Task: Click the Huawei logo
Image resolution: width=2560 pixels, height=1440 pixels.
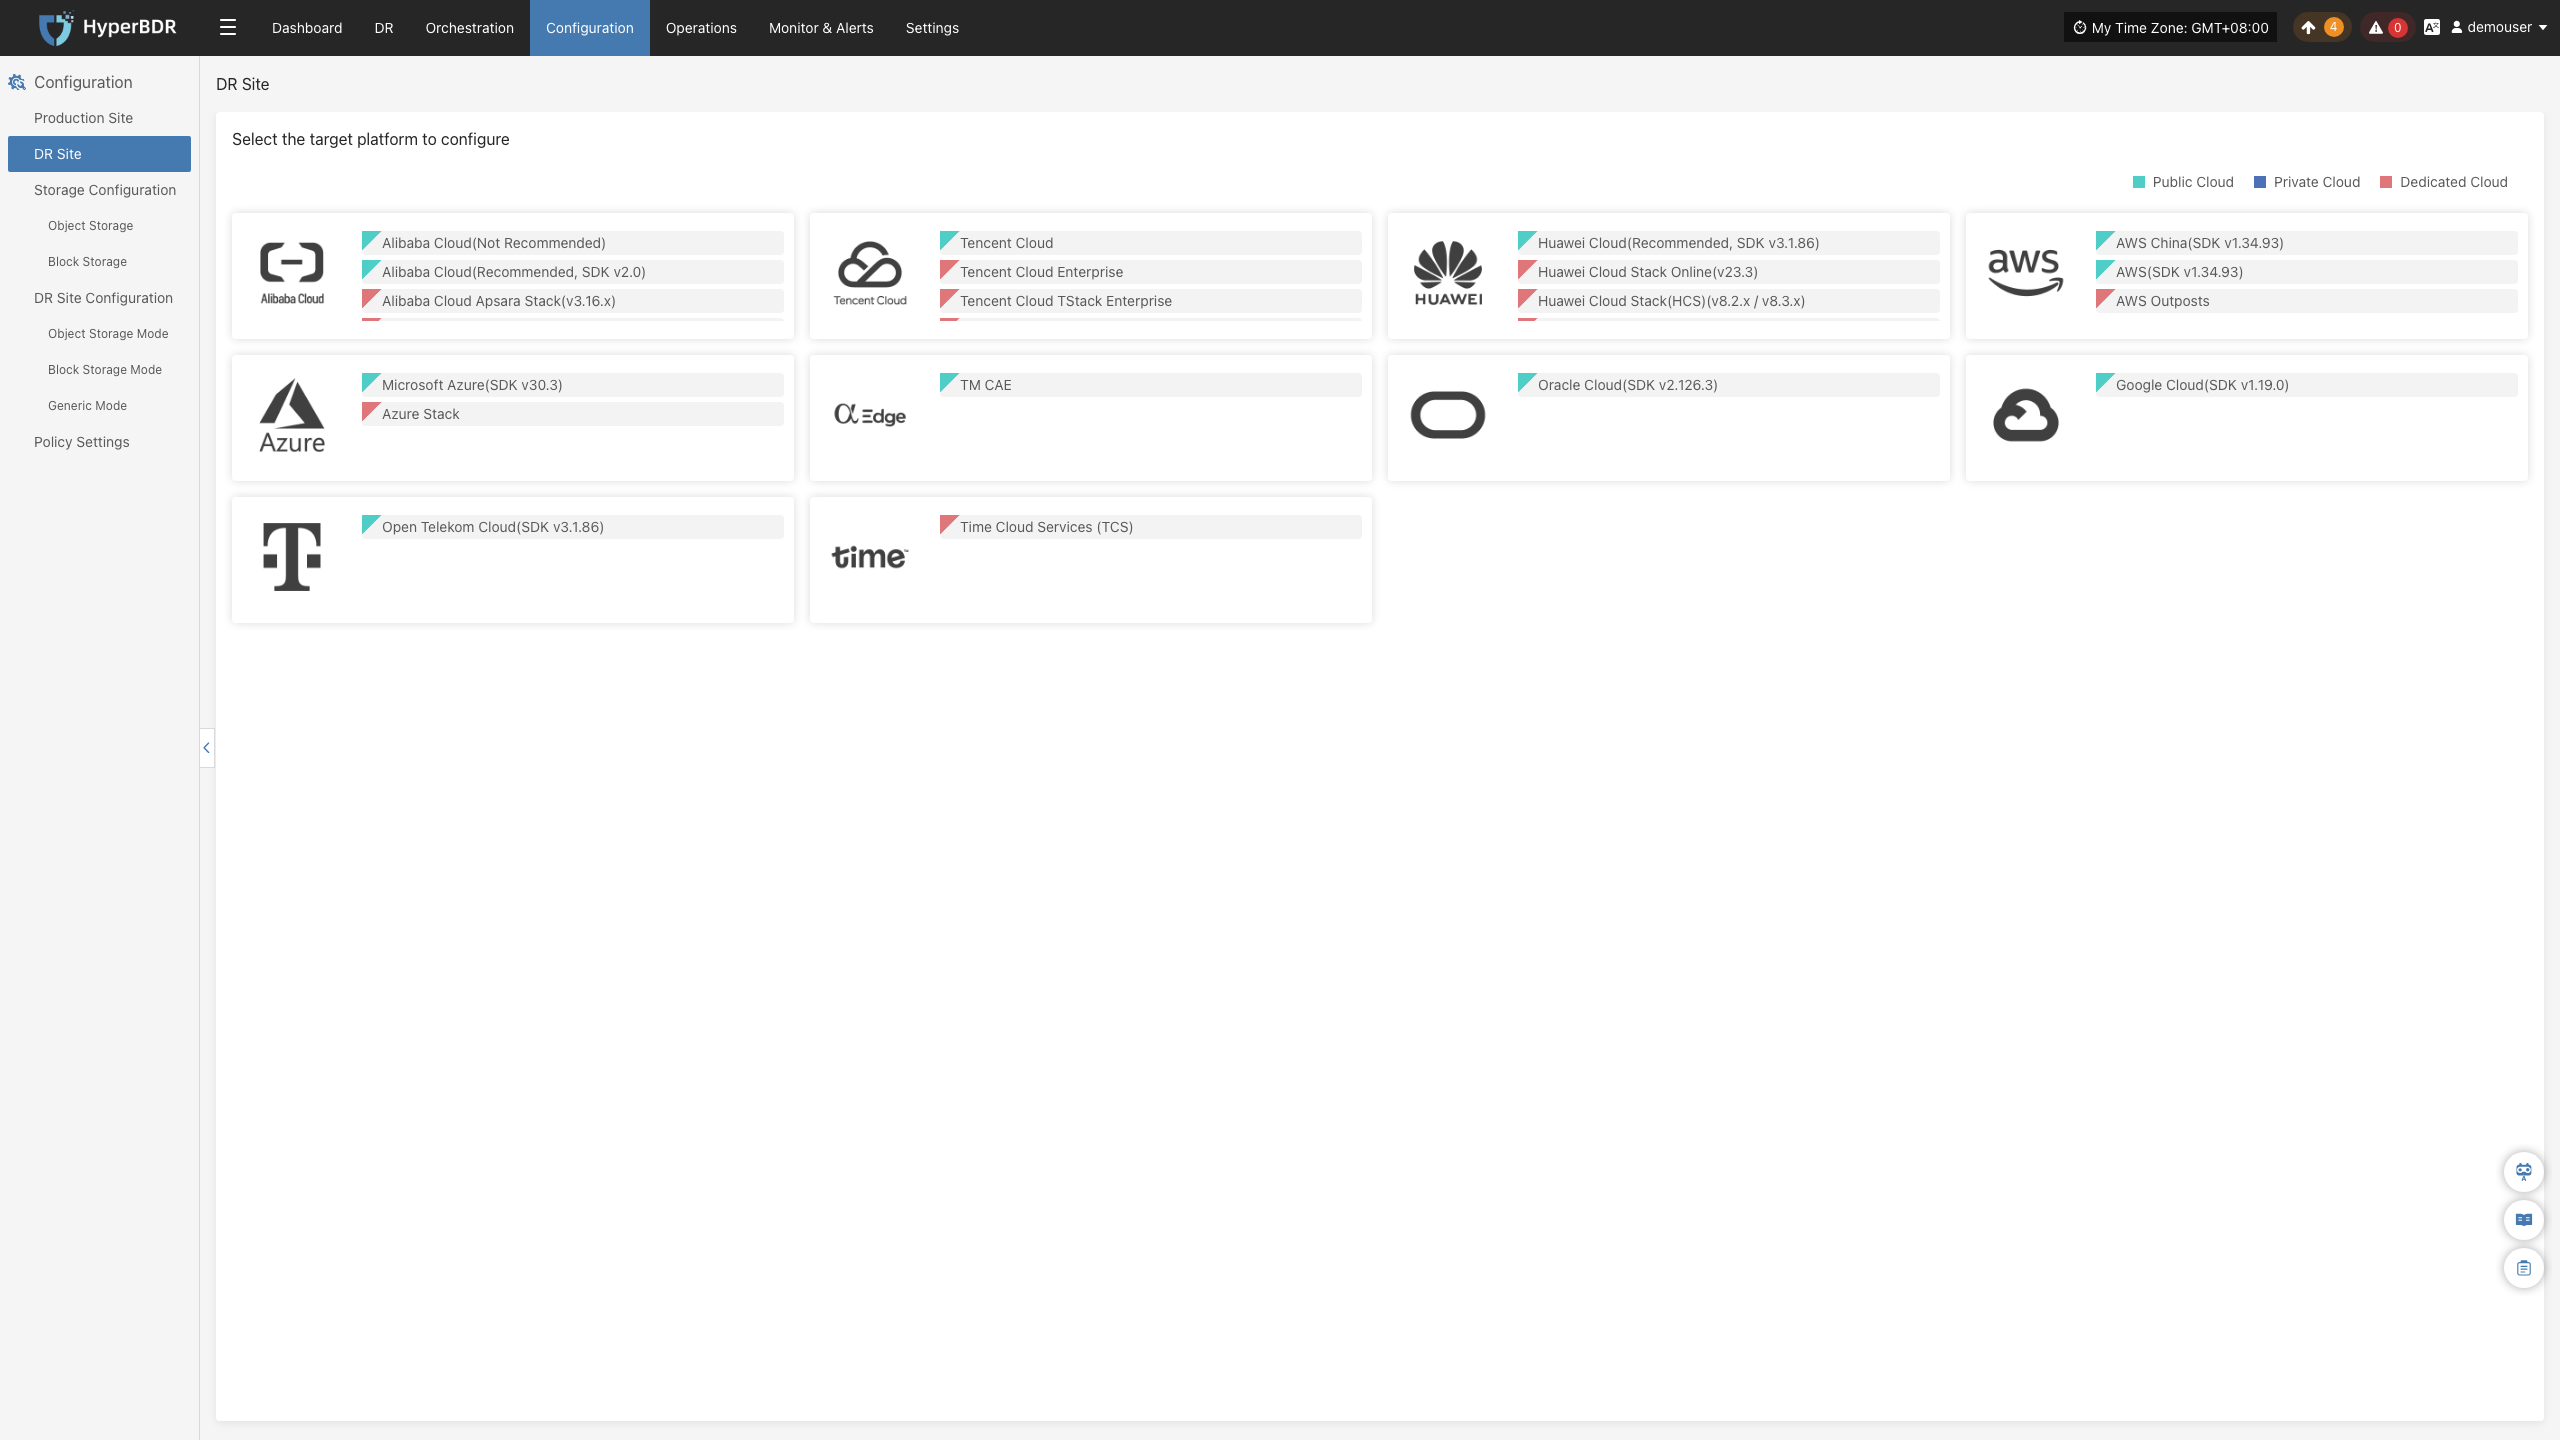Action: pos(1448,273)
